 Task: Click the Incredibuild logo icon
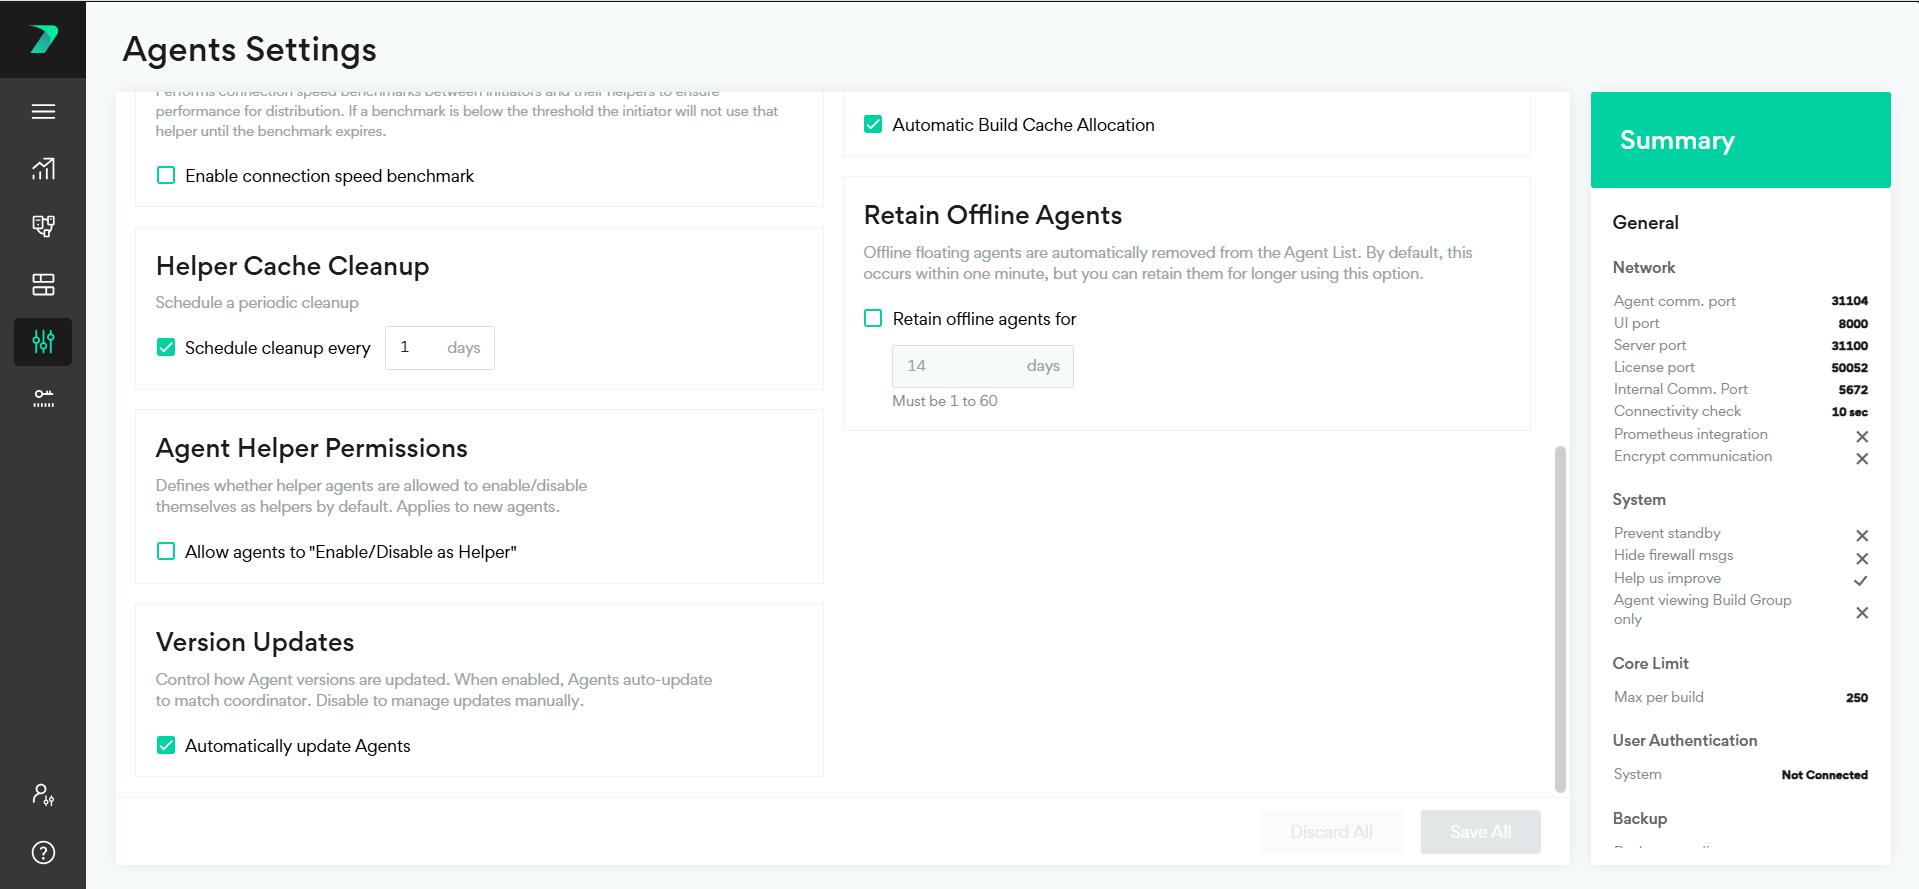click(43, 40)
